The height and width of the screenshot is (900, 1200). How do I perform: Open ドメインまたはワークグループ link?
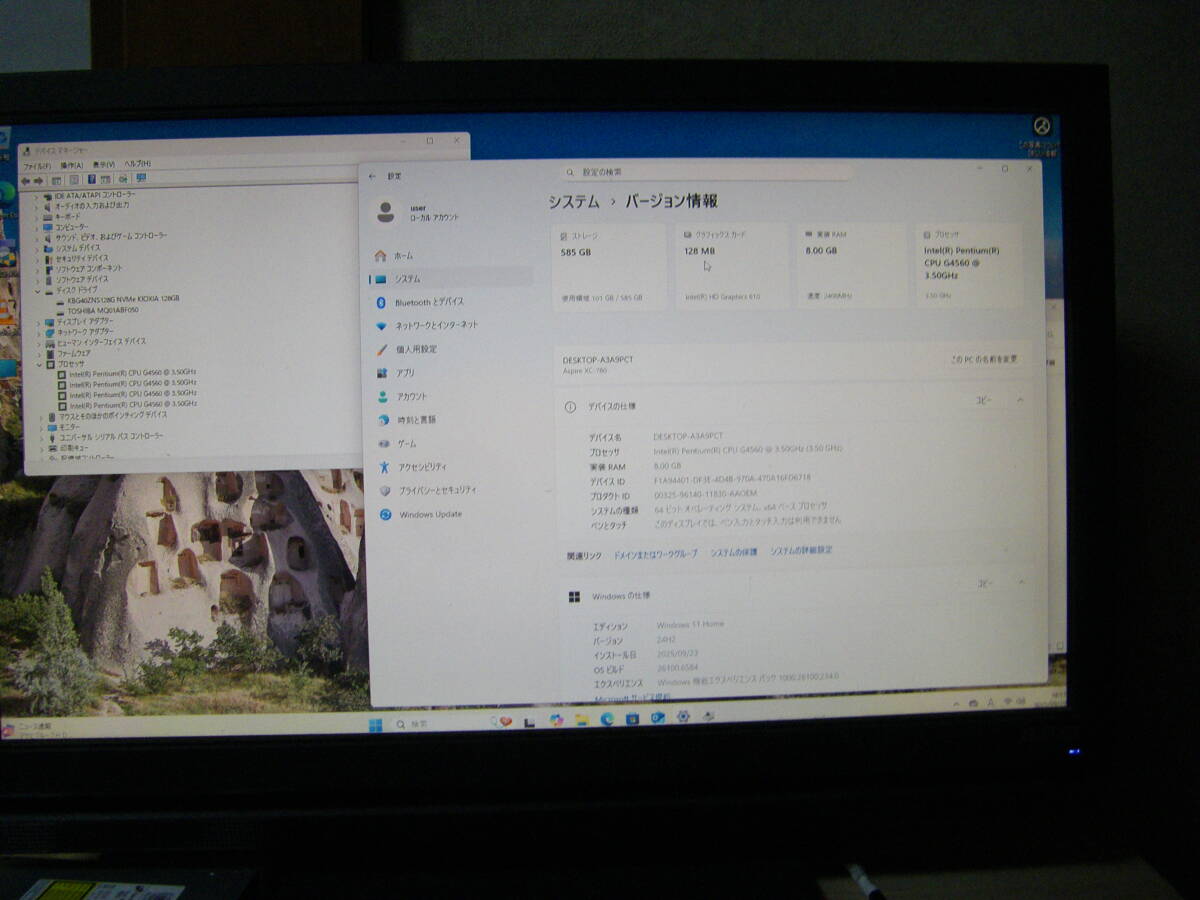(x=656, y=553)
